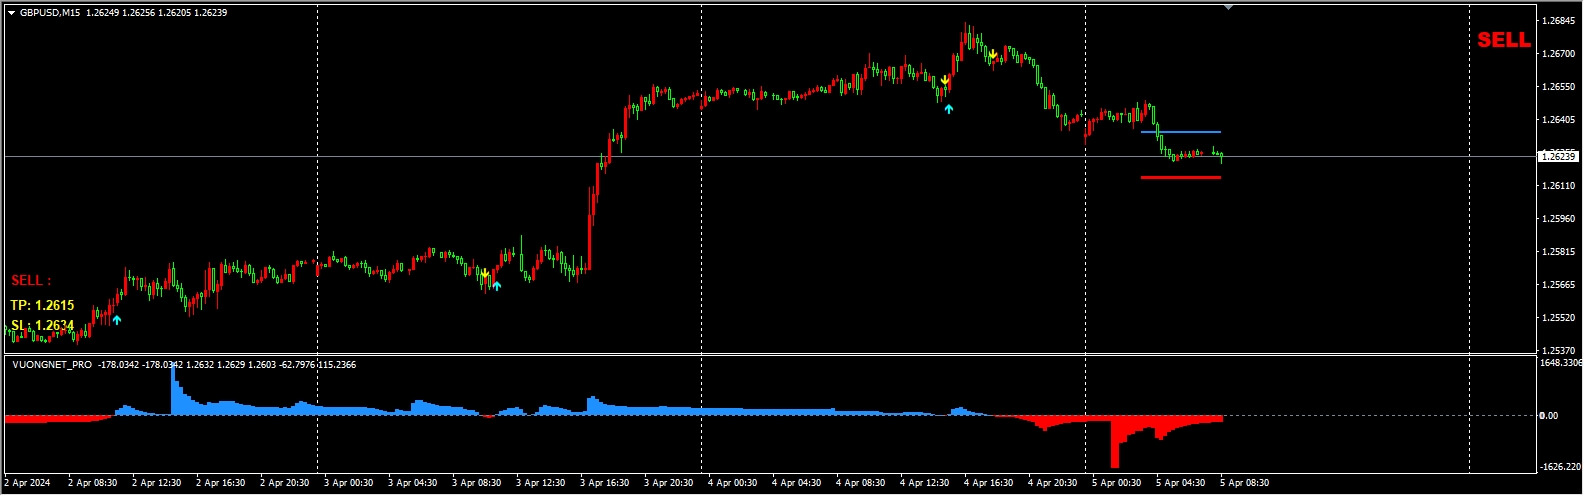Click the gray chart shift triangle marker
The width and height of the screenshot is (1584, 496).
(x=1228, y=7)
